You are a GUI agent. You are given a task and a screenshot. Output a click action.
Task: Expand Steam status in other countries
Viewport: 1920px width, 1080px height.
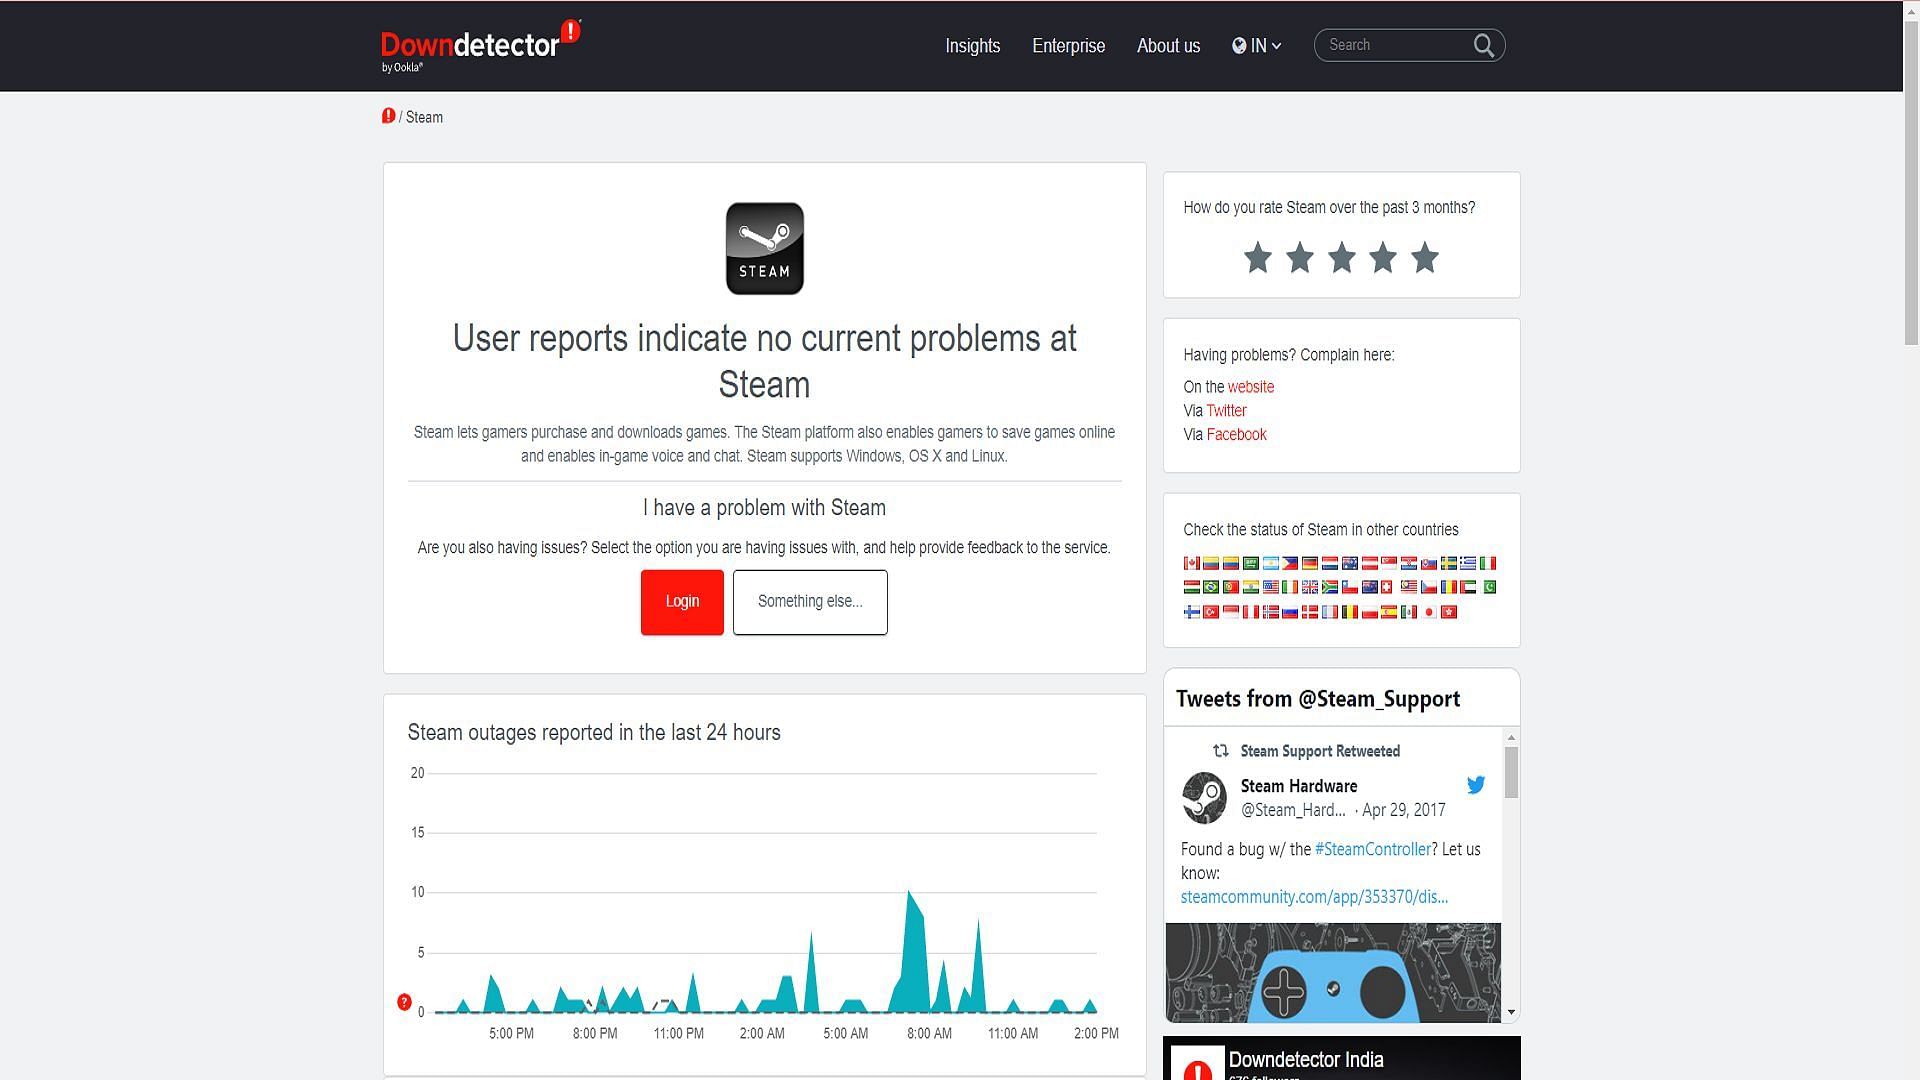click(1320, 529)
